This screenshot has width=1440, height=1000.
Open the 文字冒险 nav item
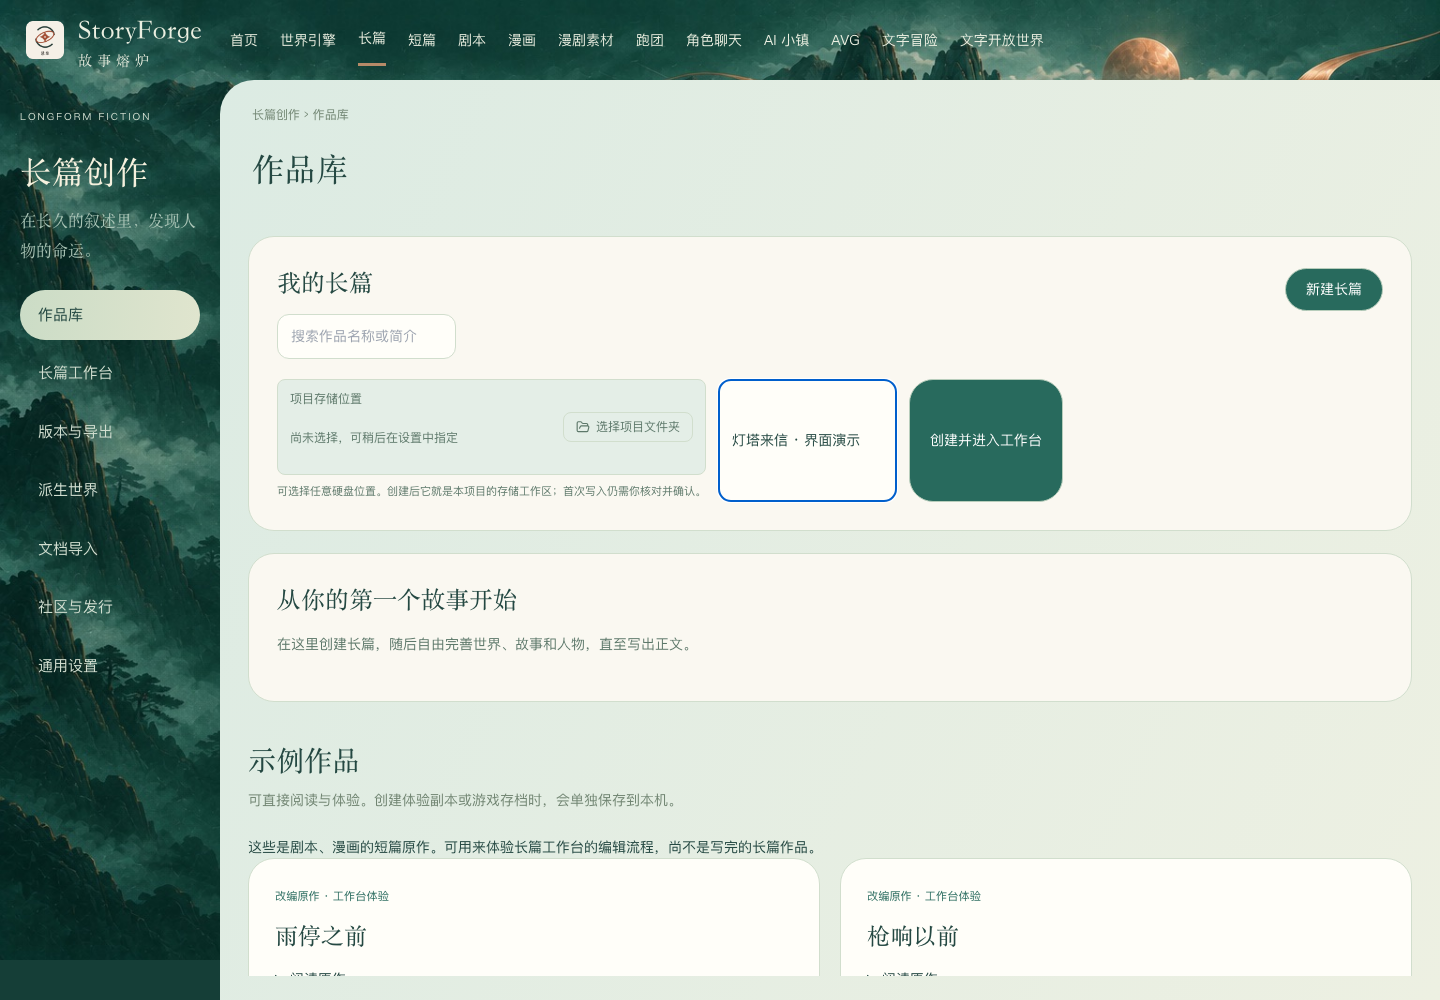coord(910,40)
